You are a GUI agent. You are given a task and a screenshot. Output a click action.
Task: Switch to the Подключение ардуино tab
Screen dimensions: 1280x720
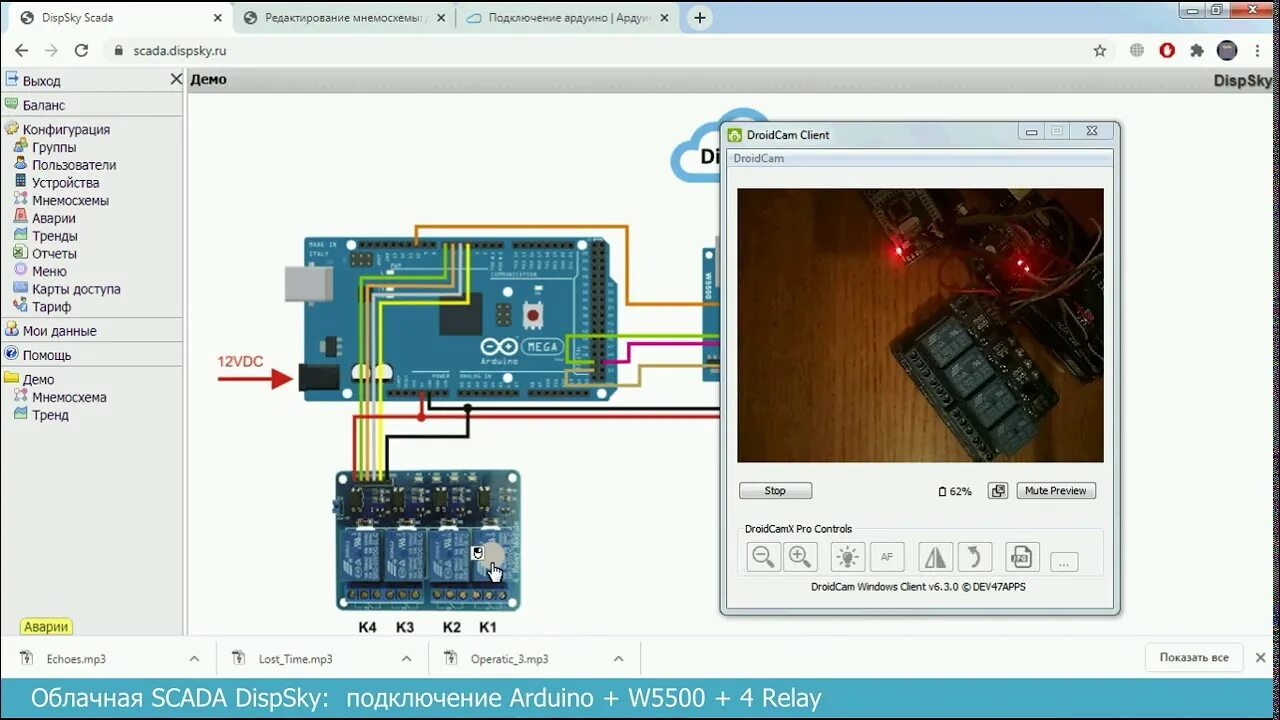click(x=569, y=18)
